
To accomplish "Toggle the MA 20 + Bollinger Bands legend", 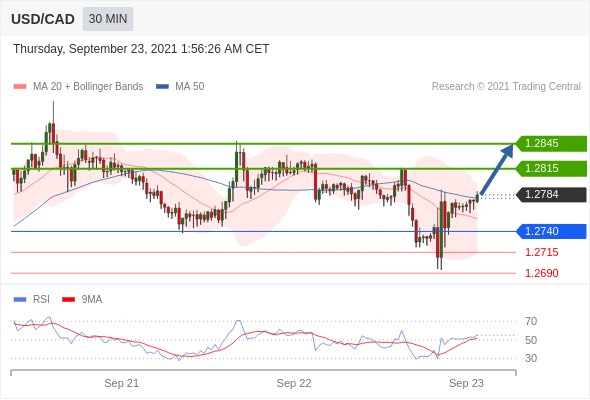I will point(78,87).
